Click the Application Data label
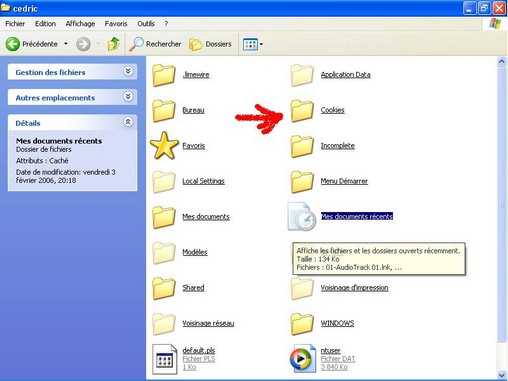The width and height of the screenshot is (508, 381). click(x=346, y=75)
